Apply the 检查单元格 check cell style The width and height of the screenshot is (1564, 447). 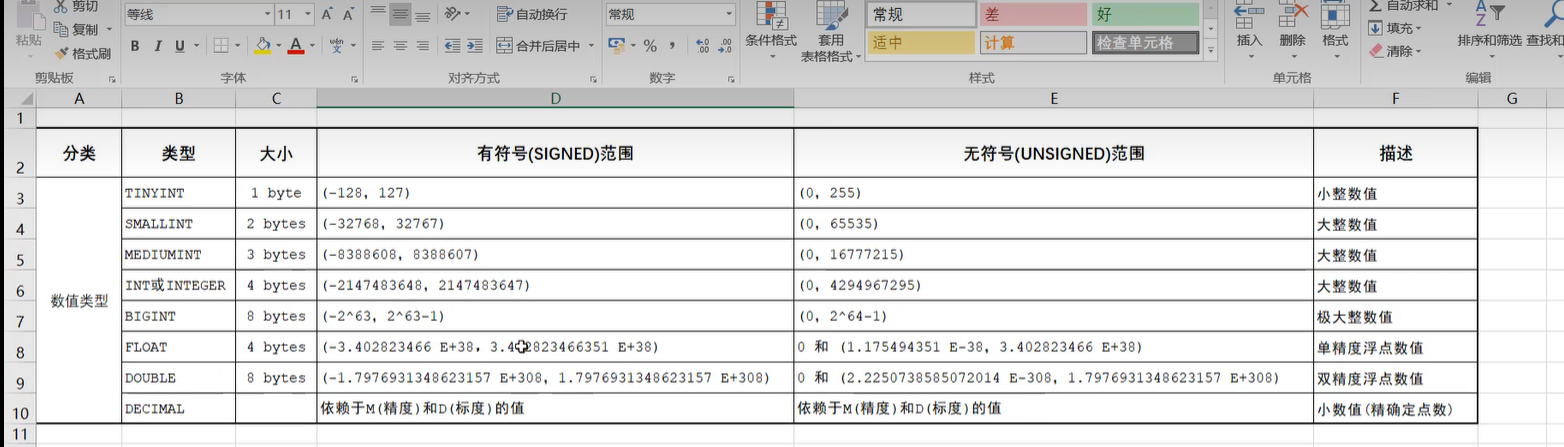(x=1145, y=43)
